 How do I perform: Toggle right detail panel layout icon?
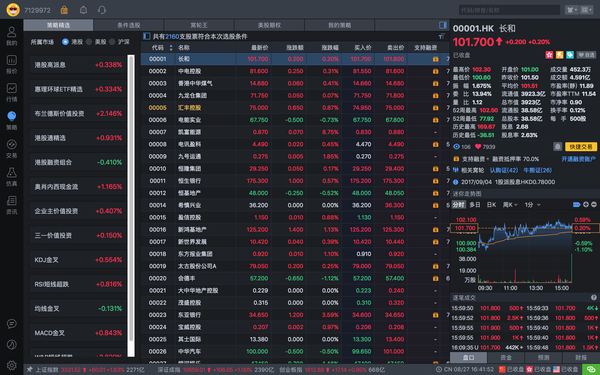[442, 25]
